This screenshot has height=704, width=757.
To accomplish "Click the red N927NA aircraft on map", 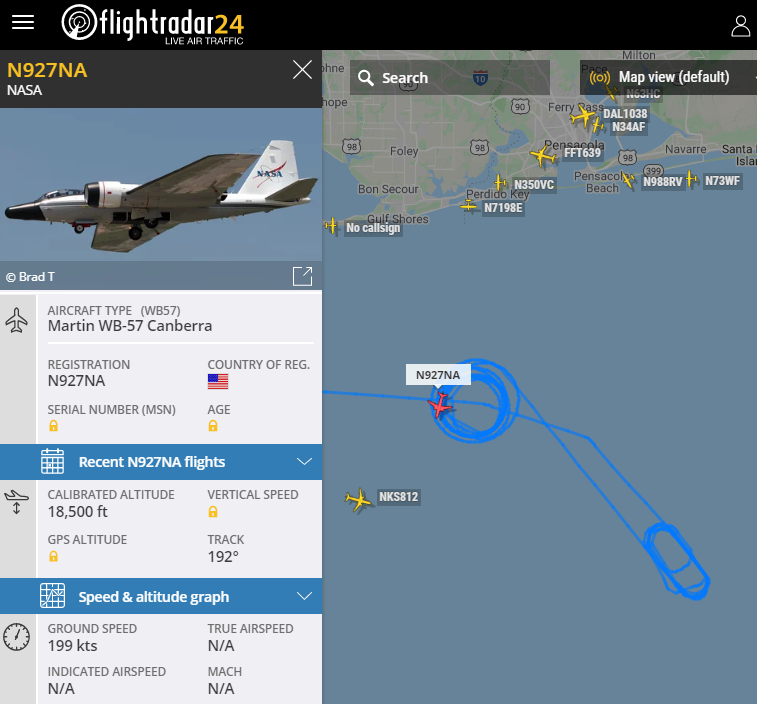I will (x=440, y=405).
